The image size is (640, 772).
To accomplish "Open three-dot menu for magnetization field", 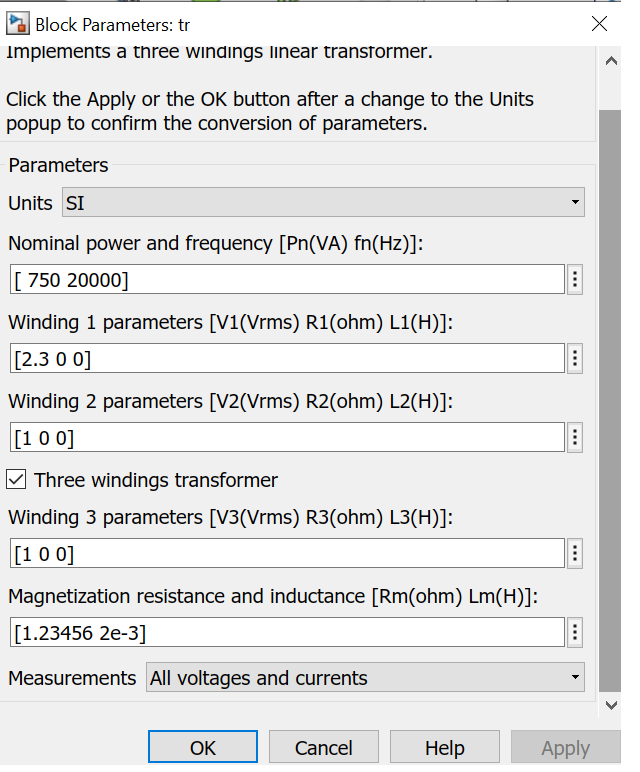I will tap(575, 632).
